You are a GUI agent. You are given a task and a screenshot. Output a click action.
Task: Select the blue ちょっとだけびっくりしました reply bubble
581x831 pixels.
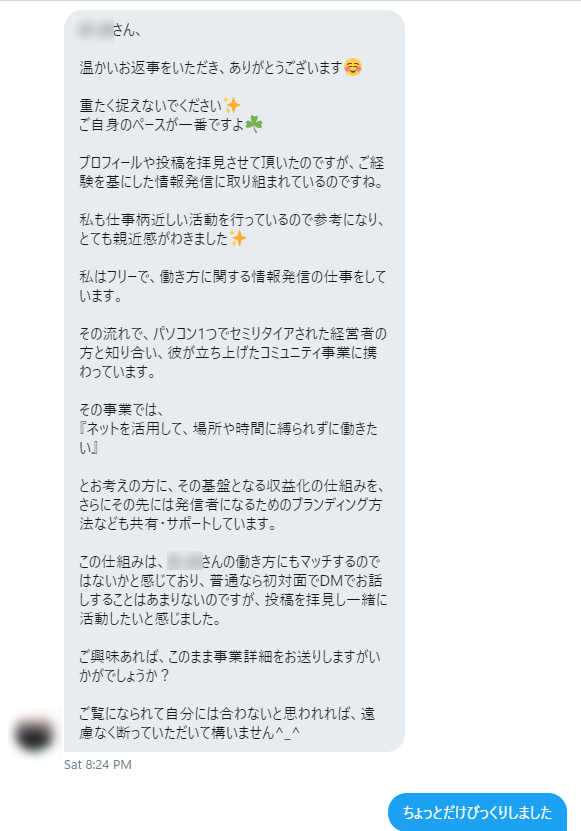tap(477, 812)
